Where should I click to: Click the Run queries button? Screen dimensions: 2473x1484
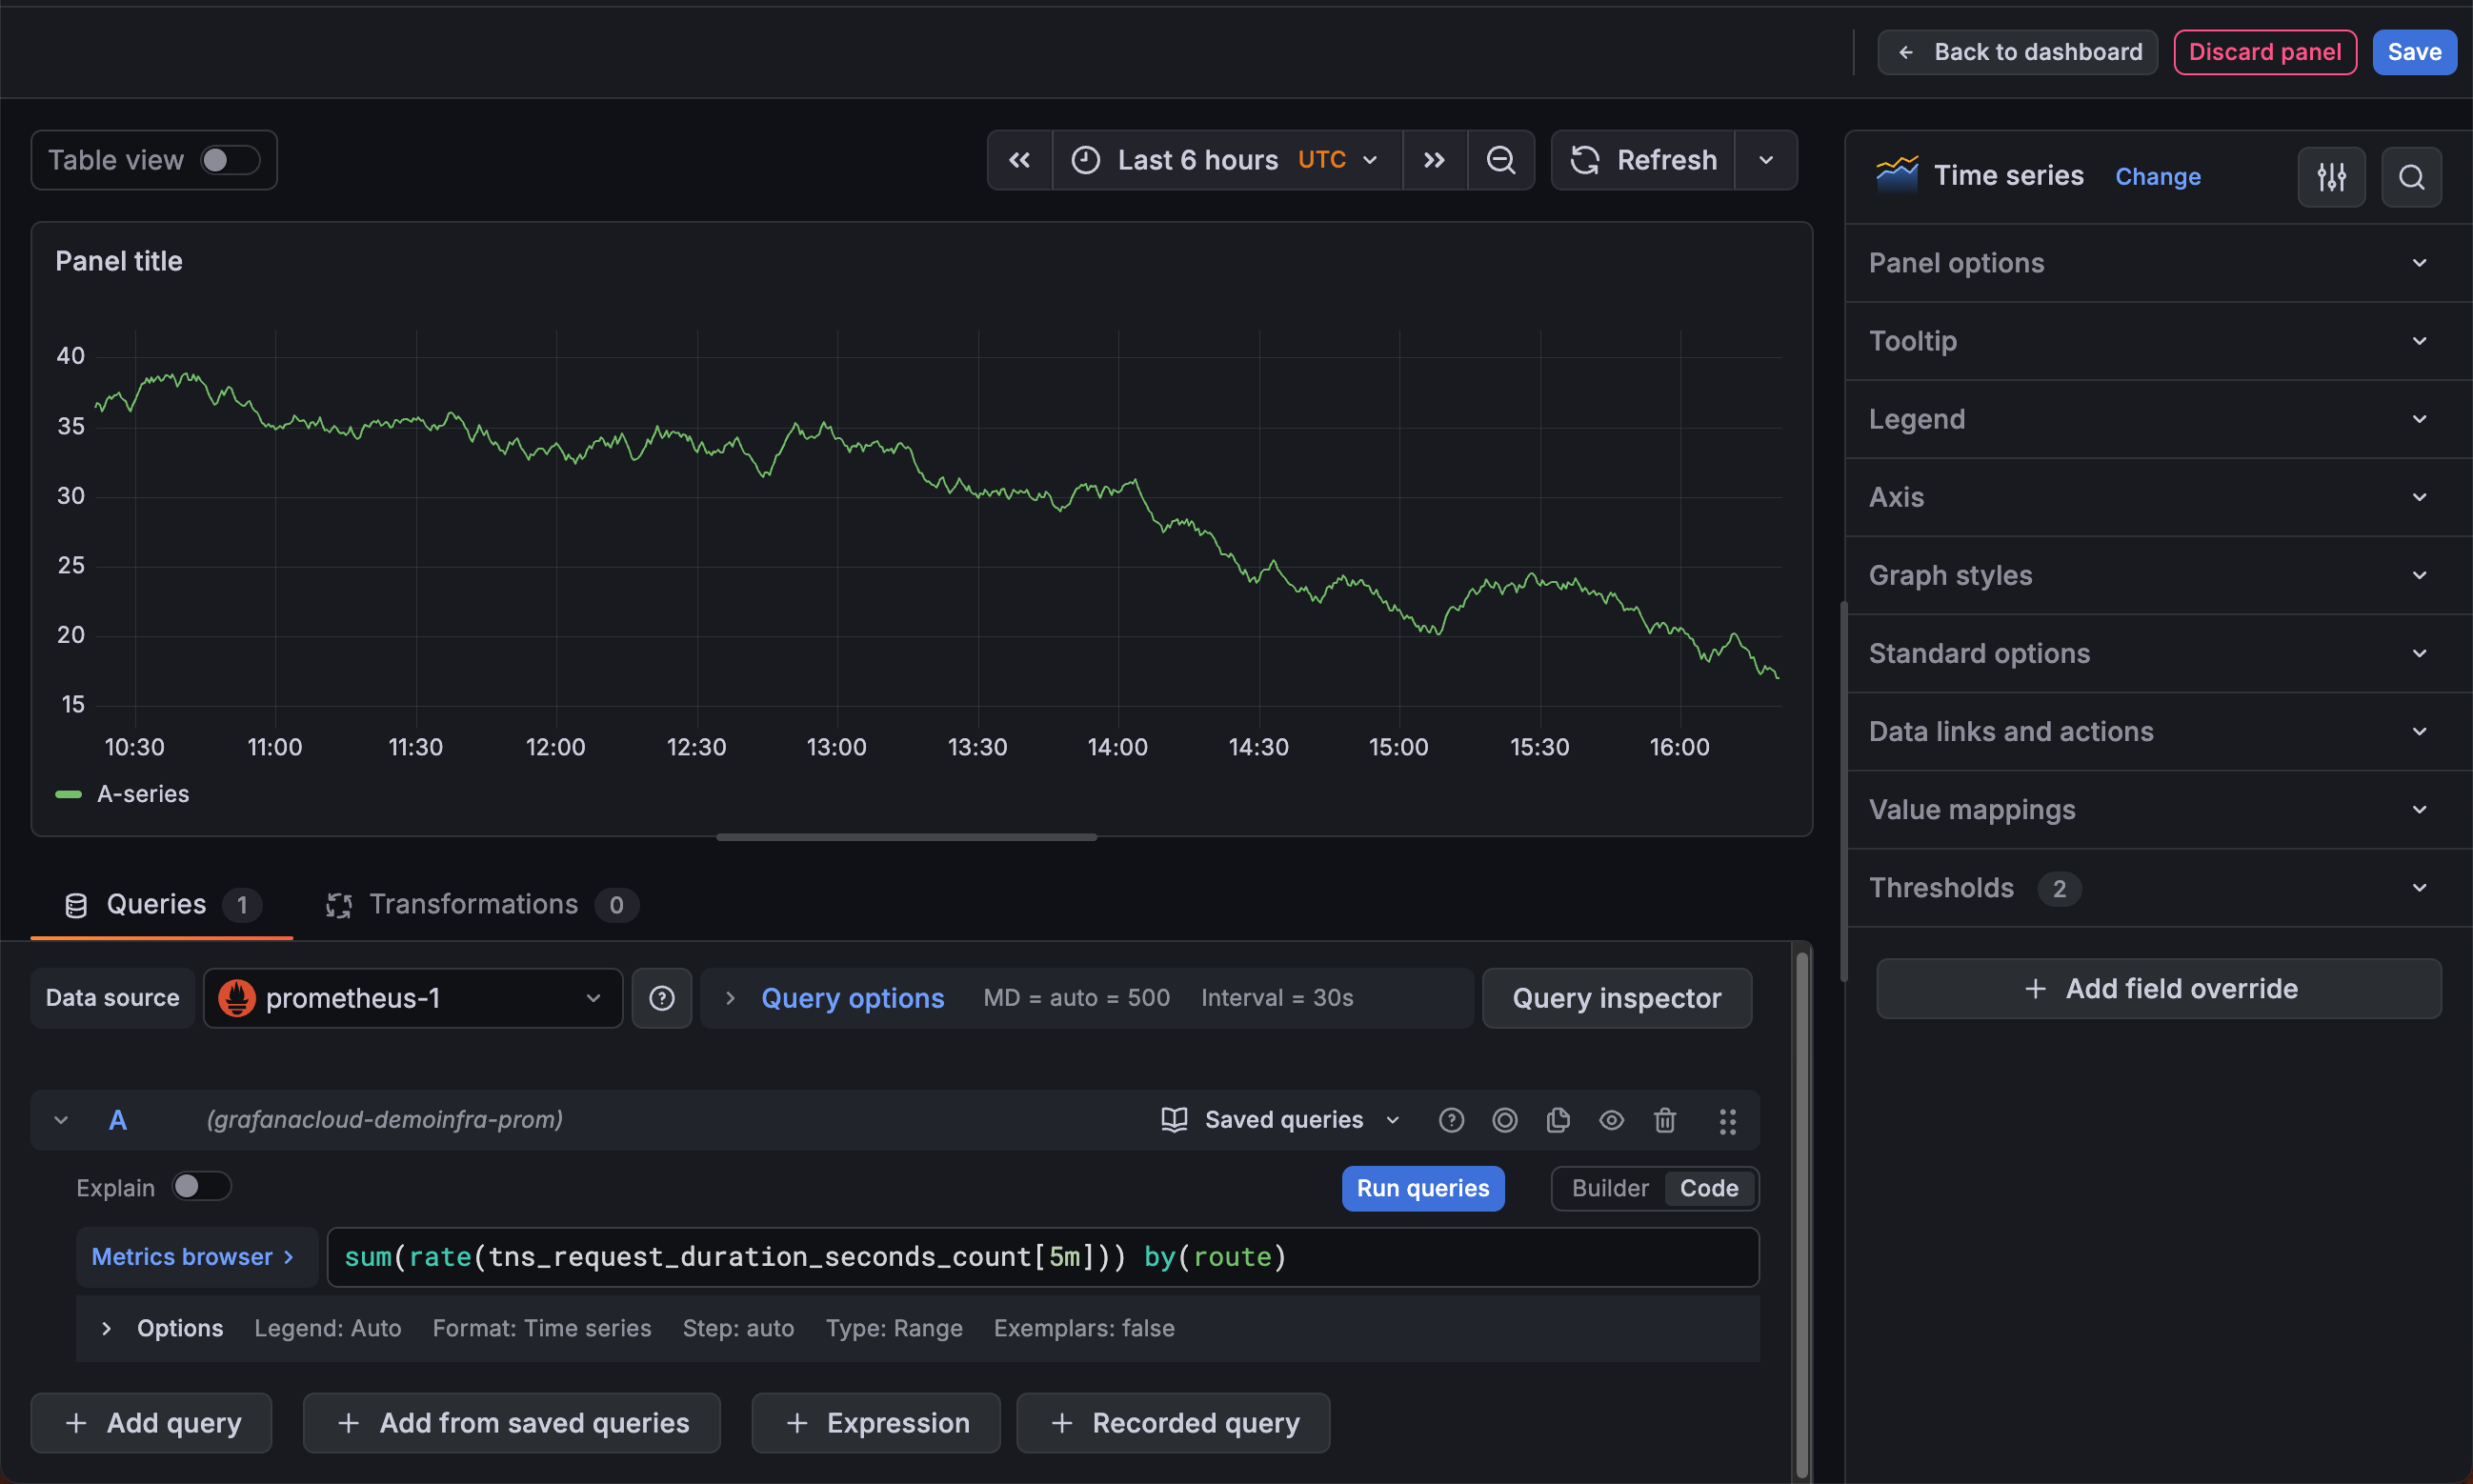pyautogui.click(x=1422, y=1188)
